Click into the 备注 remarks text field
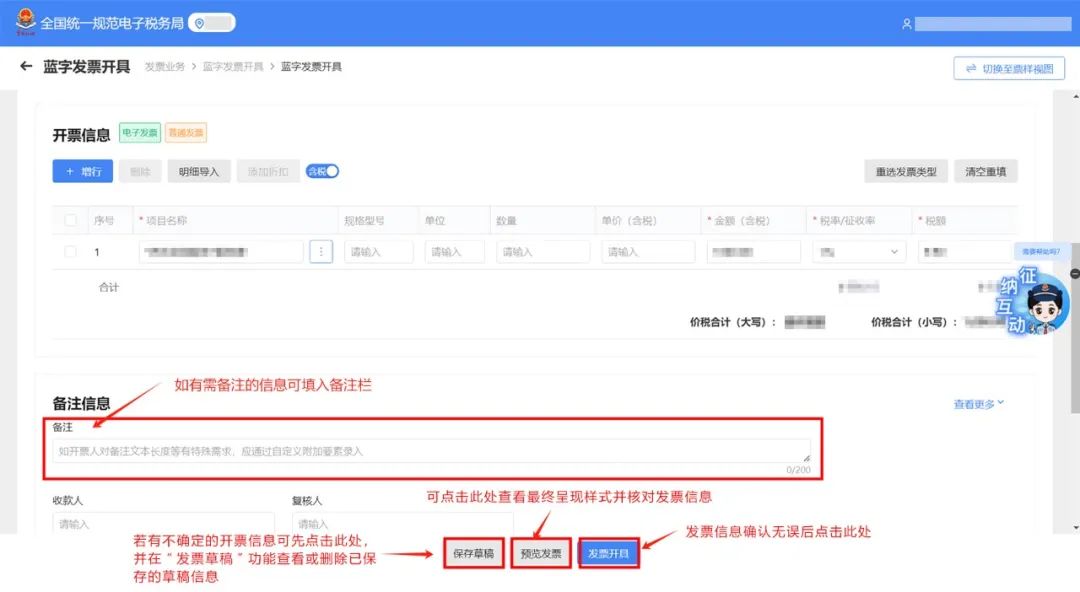Image resolution: width=1080 pixels, height=592 pixels. [430, 451]
